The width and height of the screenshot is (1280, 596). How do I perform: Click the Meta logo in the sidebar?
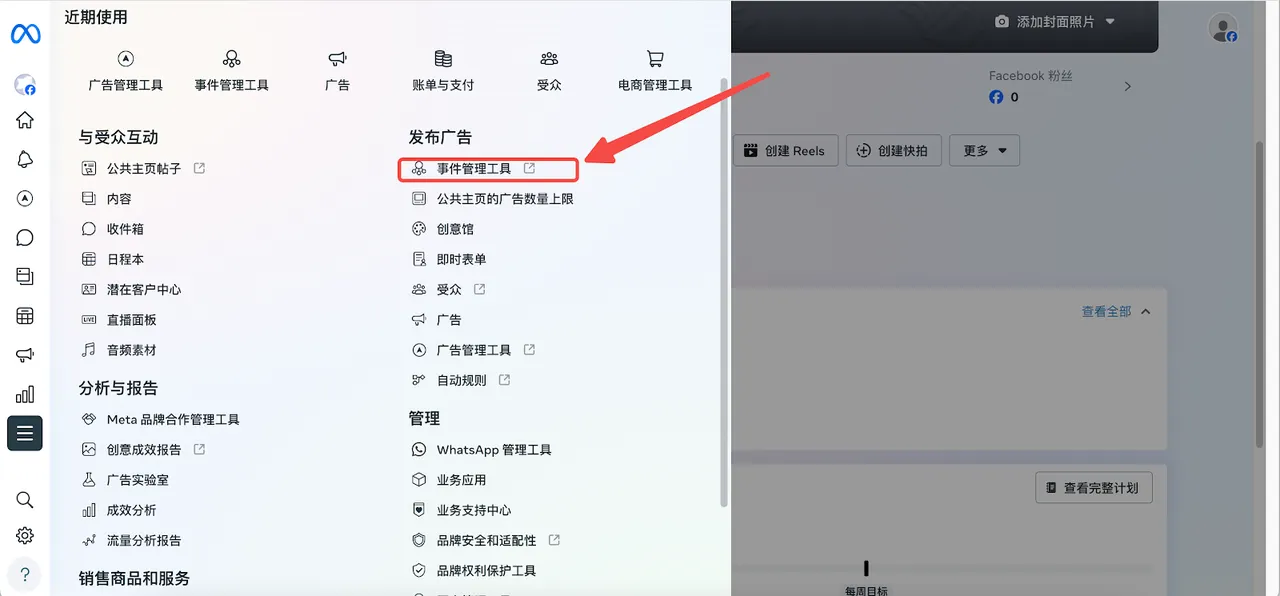coord(25,34)
